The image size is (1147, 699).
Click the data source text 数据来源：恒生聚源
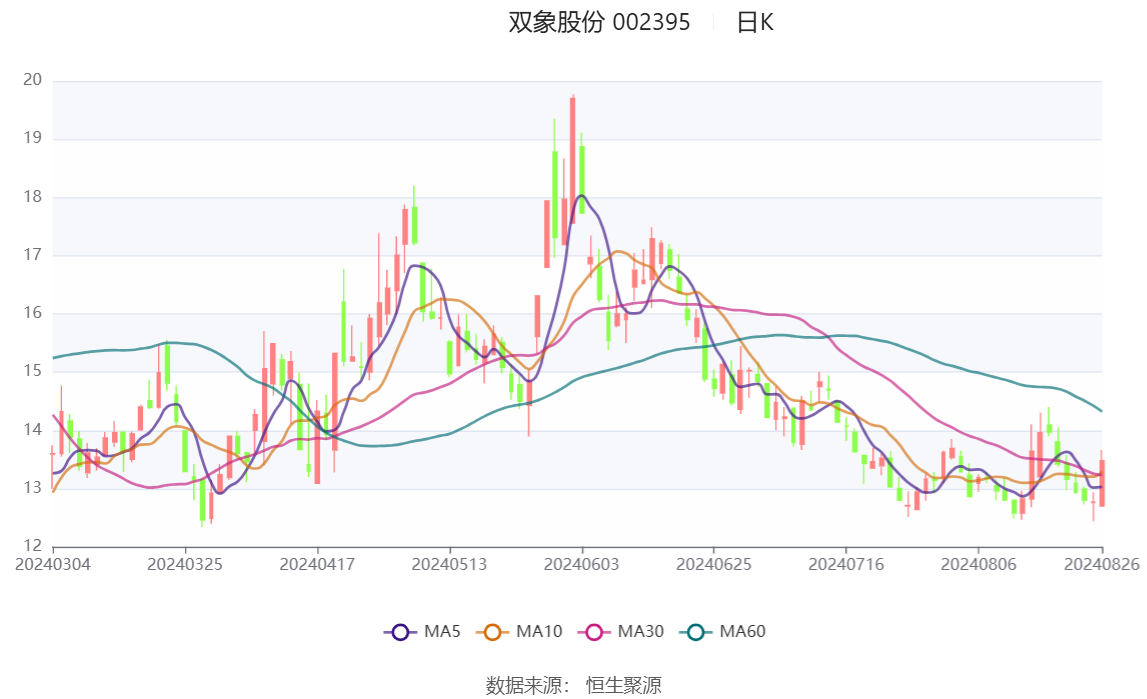(x=574, y=685)
